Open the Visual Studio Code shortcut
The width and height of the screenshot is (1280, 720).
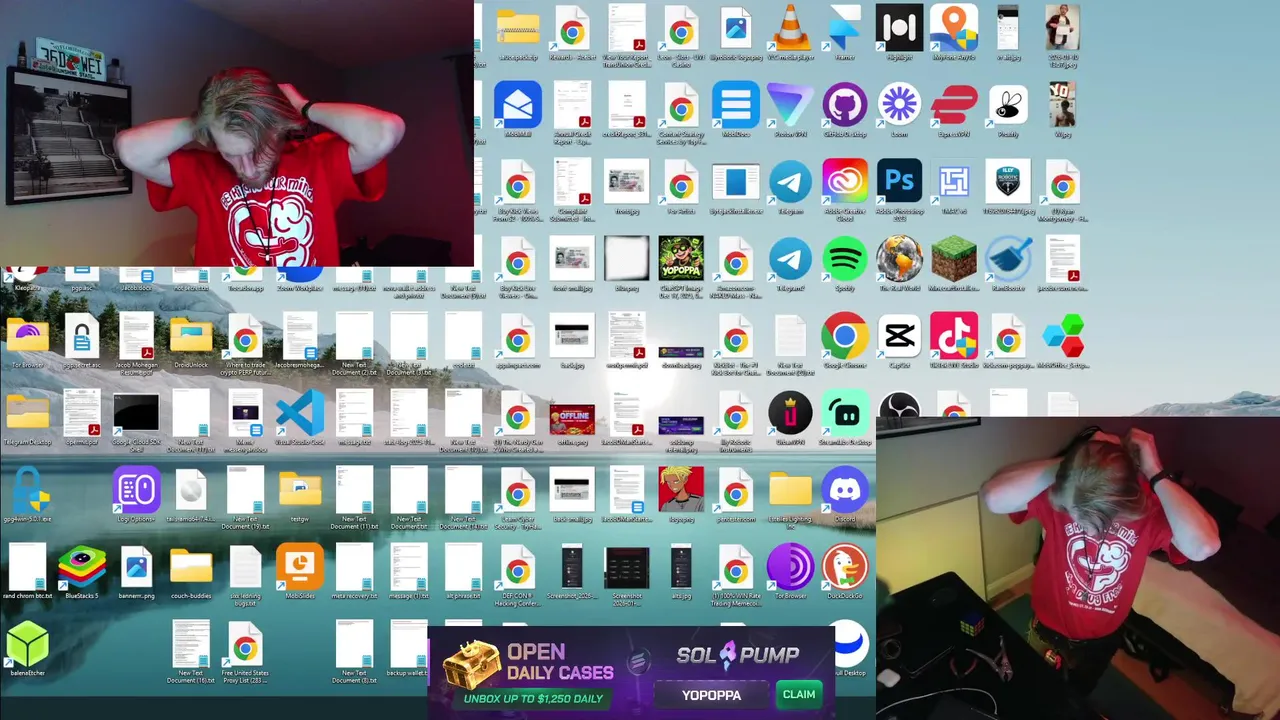300,414
